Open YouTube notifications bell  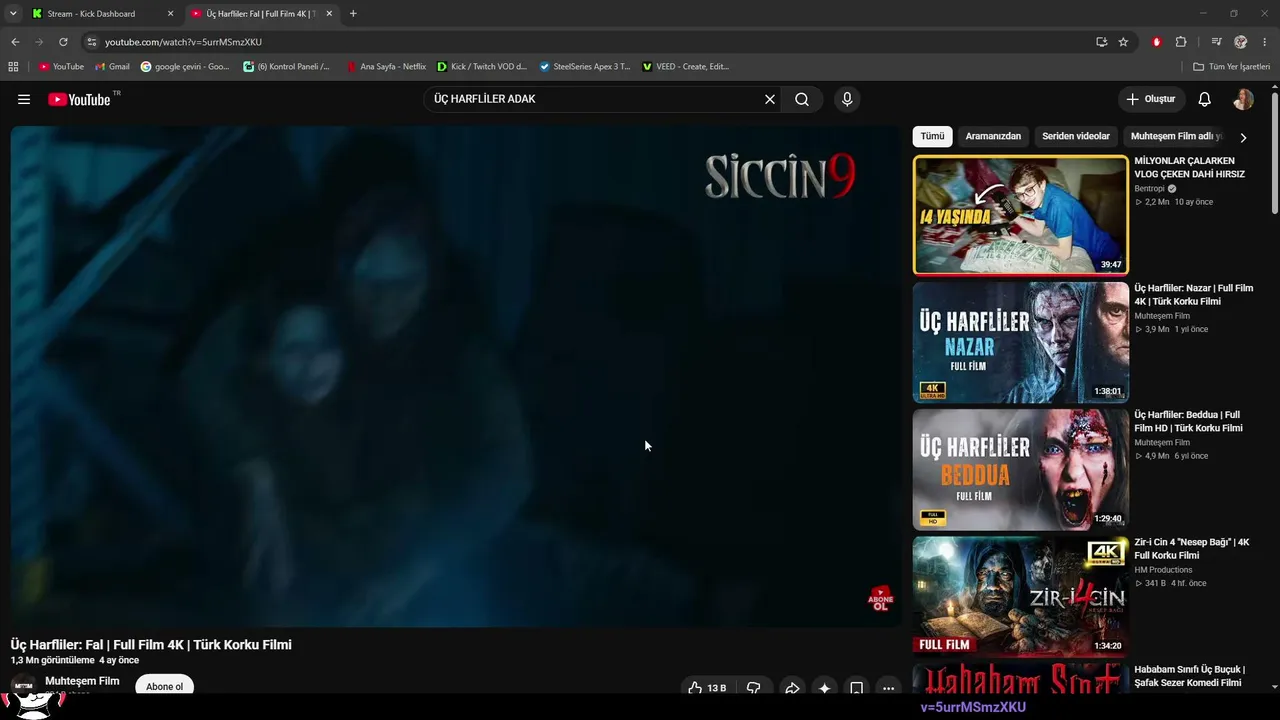pos(1205,99)
